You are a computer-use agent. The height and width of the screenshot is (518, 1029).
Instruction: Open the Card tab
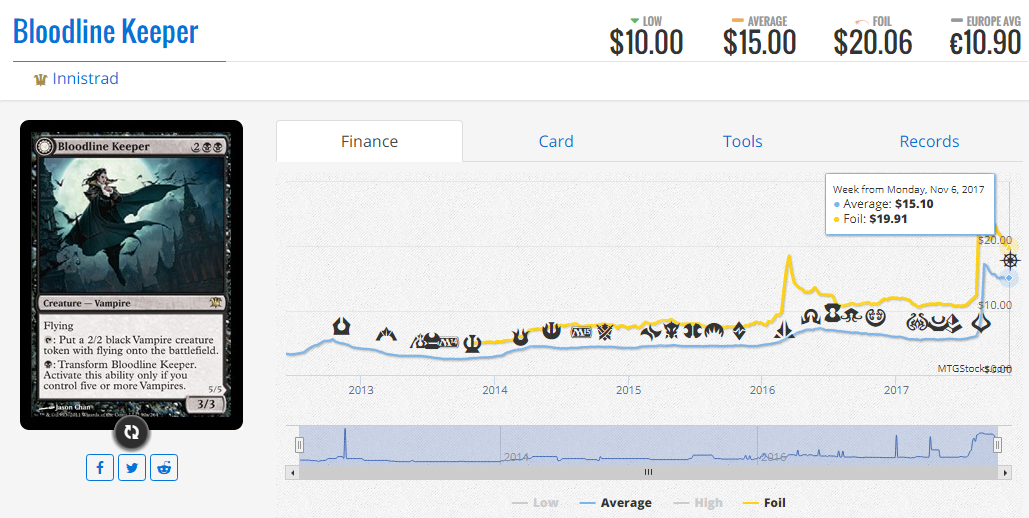[556, 141]
